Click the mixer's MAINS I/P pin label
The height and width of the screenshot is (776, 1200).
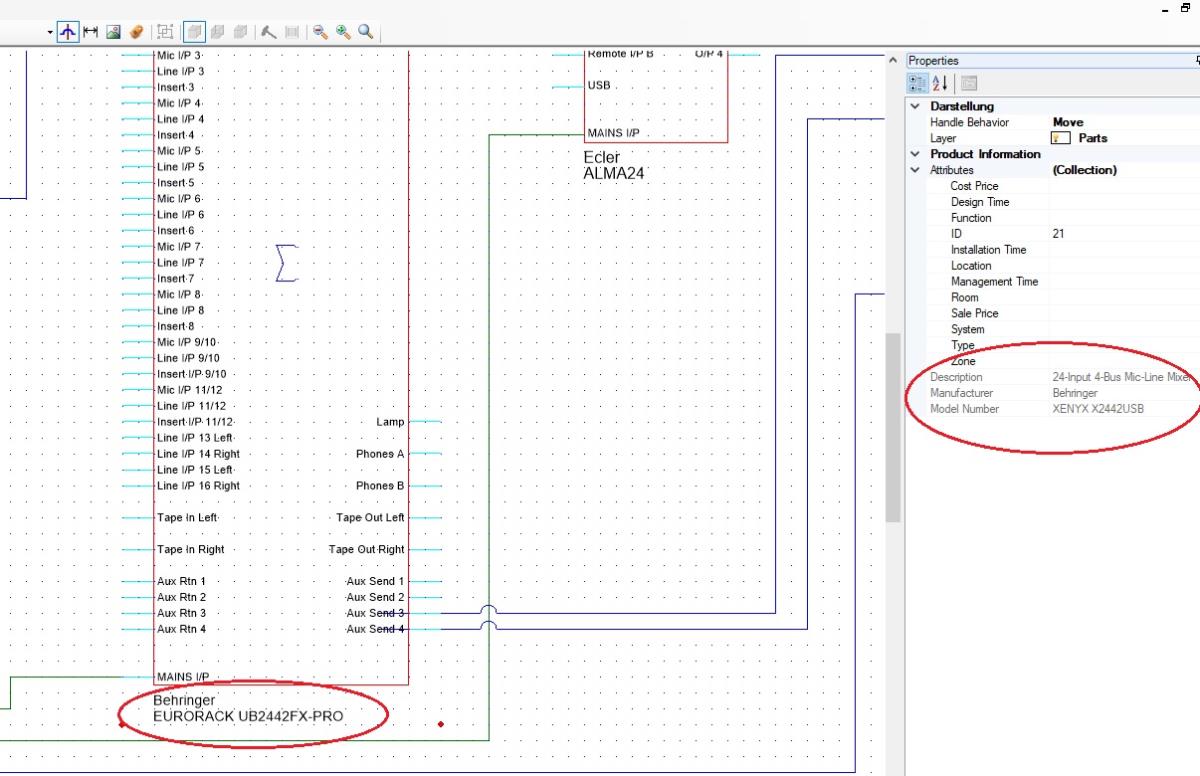pyautogui.click(x=183, y=677)
